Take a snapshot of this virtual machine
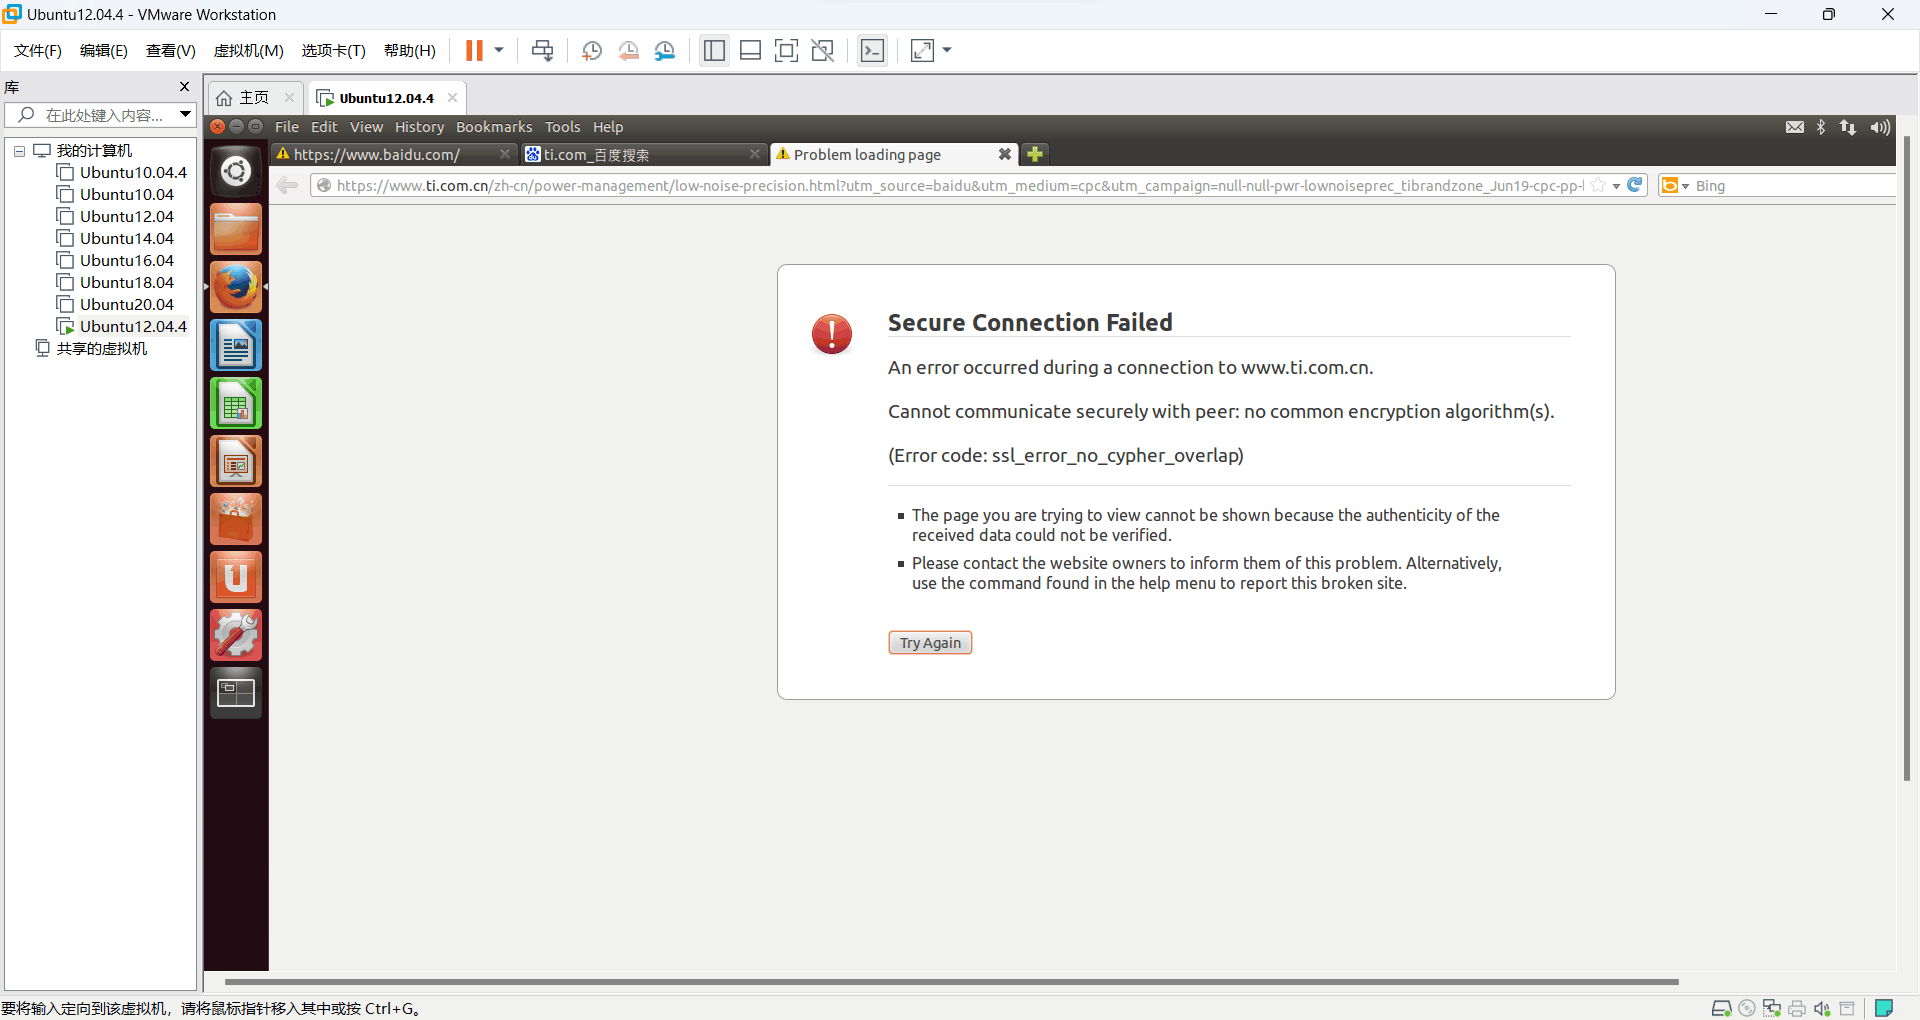 click(592, 50)
